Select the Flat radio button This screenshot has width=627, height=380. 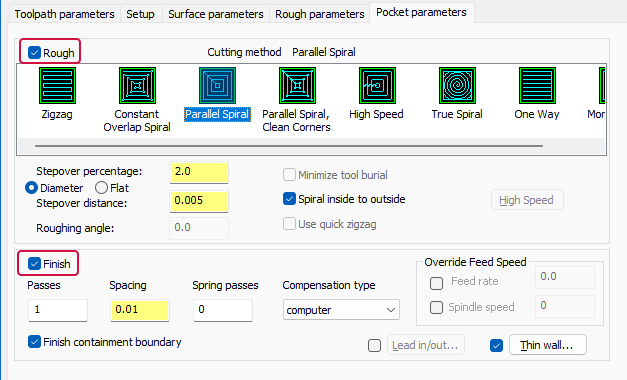click(x=101, y=188)
